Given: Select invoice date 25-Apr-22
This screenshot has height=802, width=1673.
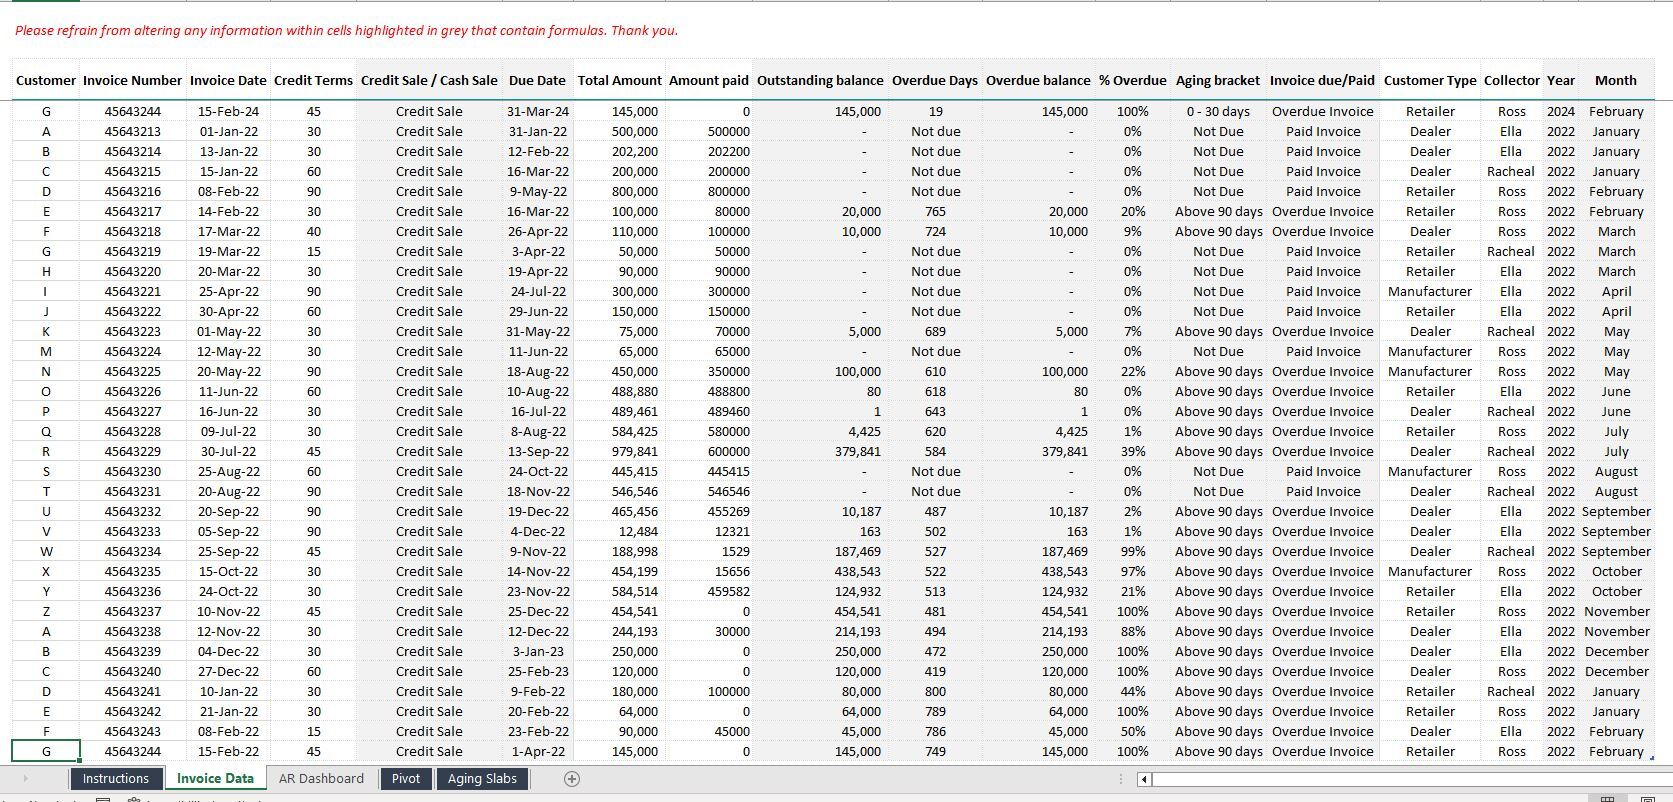Looking at the screenshot, I should coord(228,291).
